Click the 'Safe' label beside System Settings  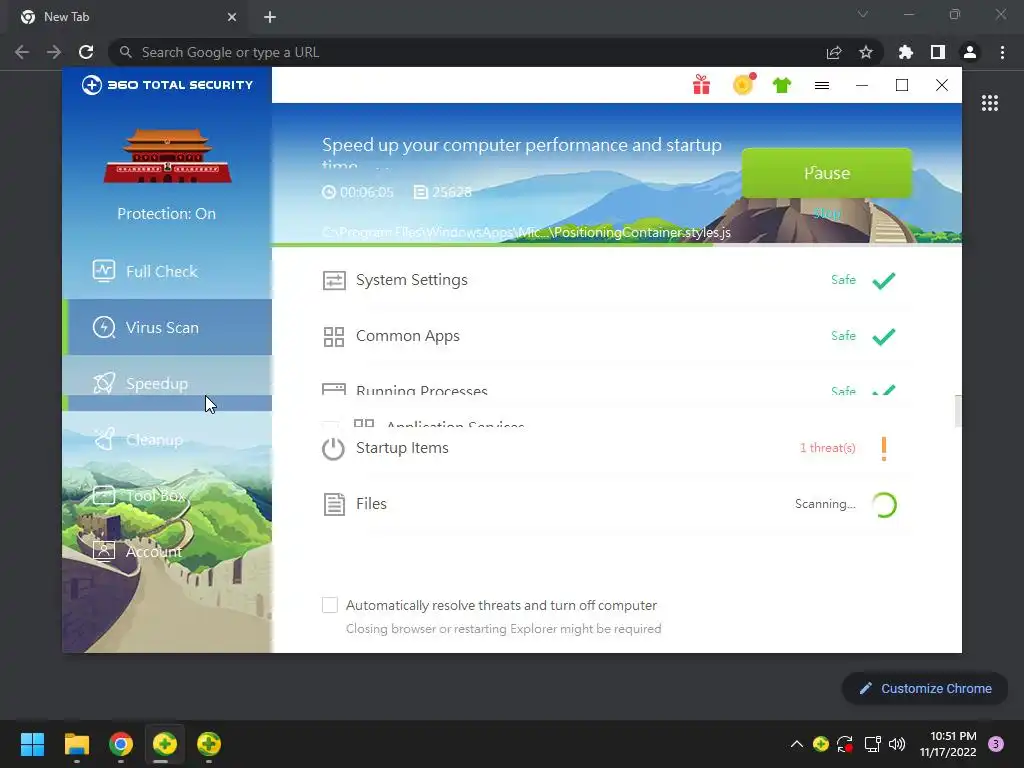[843, 280]
